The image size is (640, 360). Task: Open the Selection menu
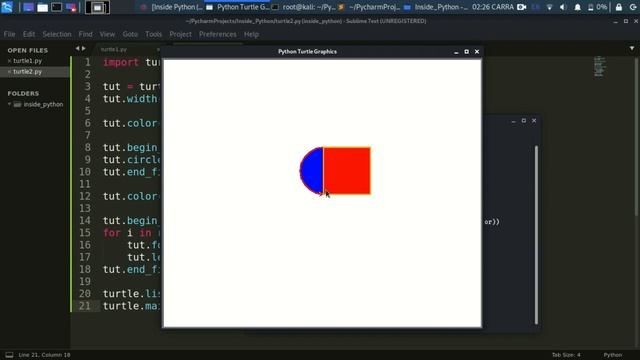pyautogui.click(x=57, y=34)
